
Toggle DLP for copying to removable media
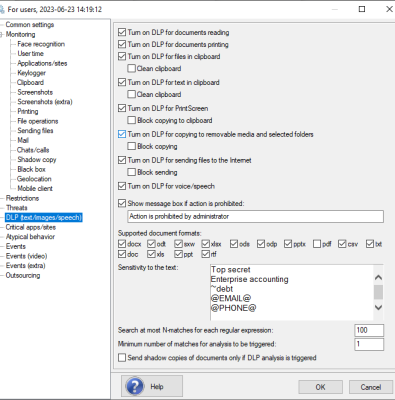point(122,134)
